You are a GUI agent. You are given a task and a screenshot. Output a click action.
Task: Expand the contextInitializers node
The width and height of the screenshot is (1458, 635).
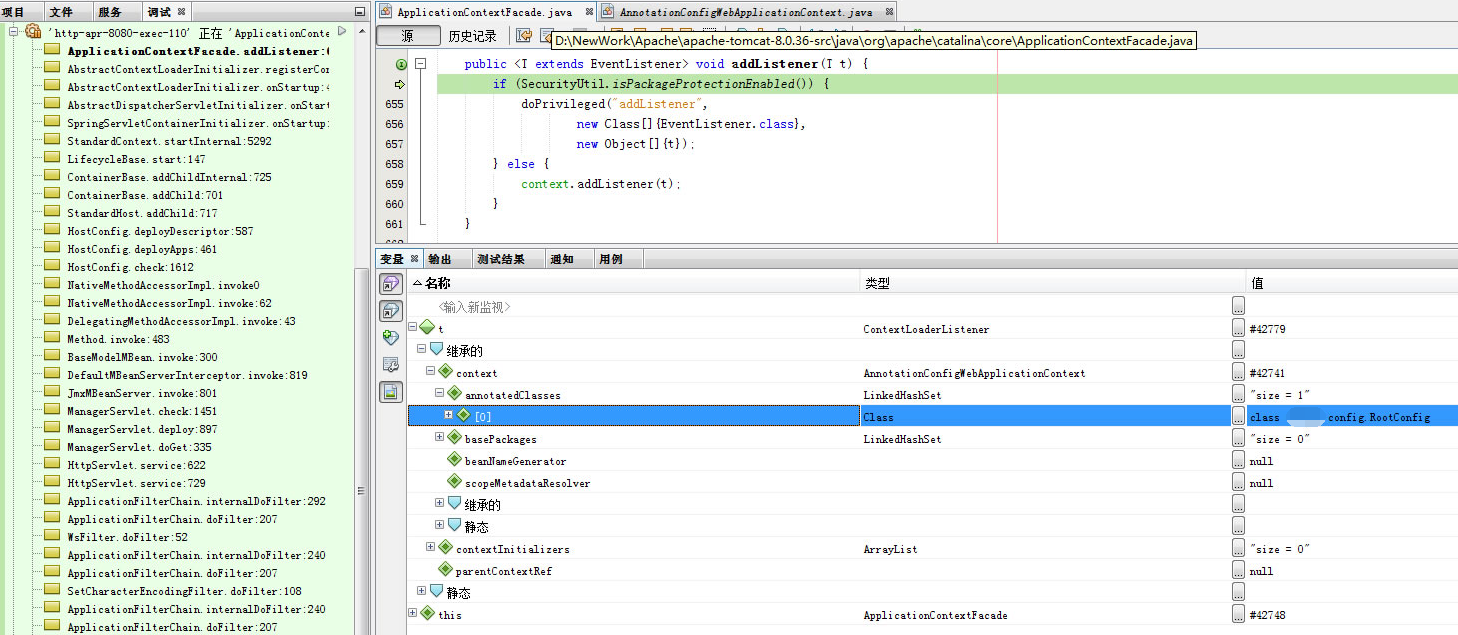pos(431,548)
